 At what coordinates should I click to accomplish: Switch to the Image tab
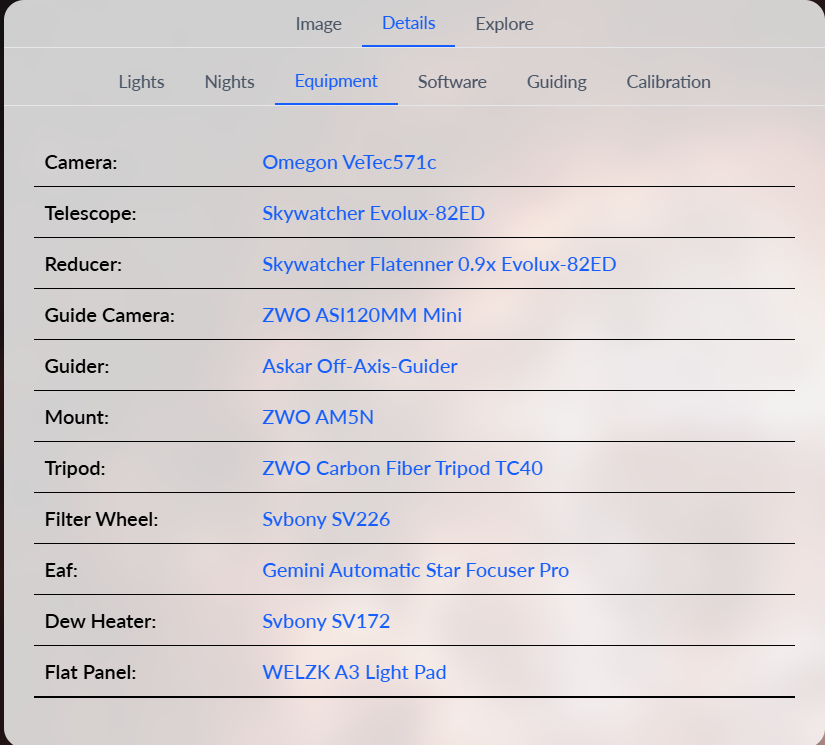318,24
